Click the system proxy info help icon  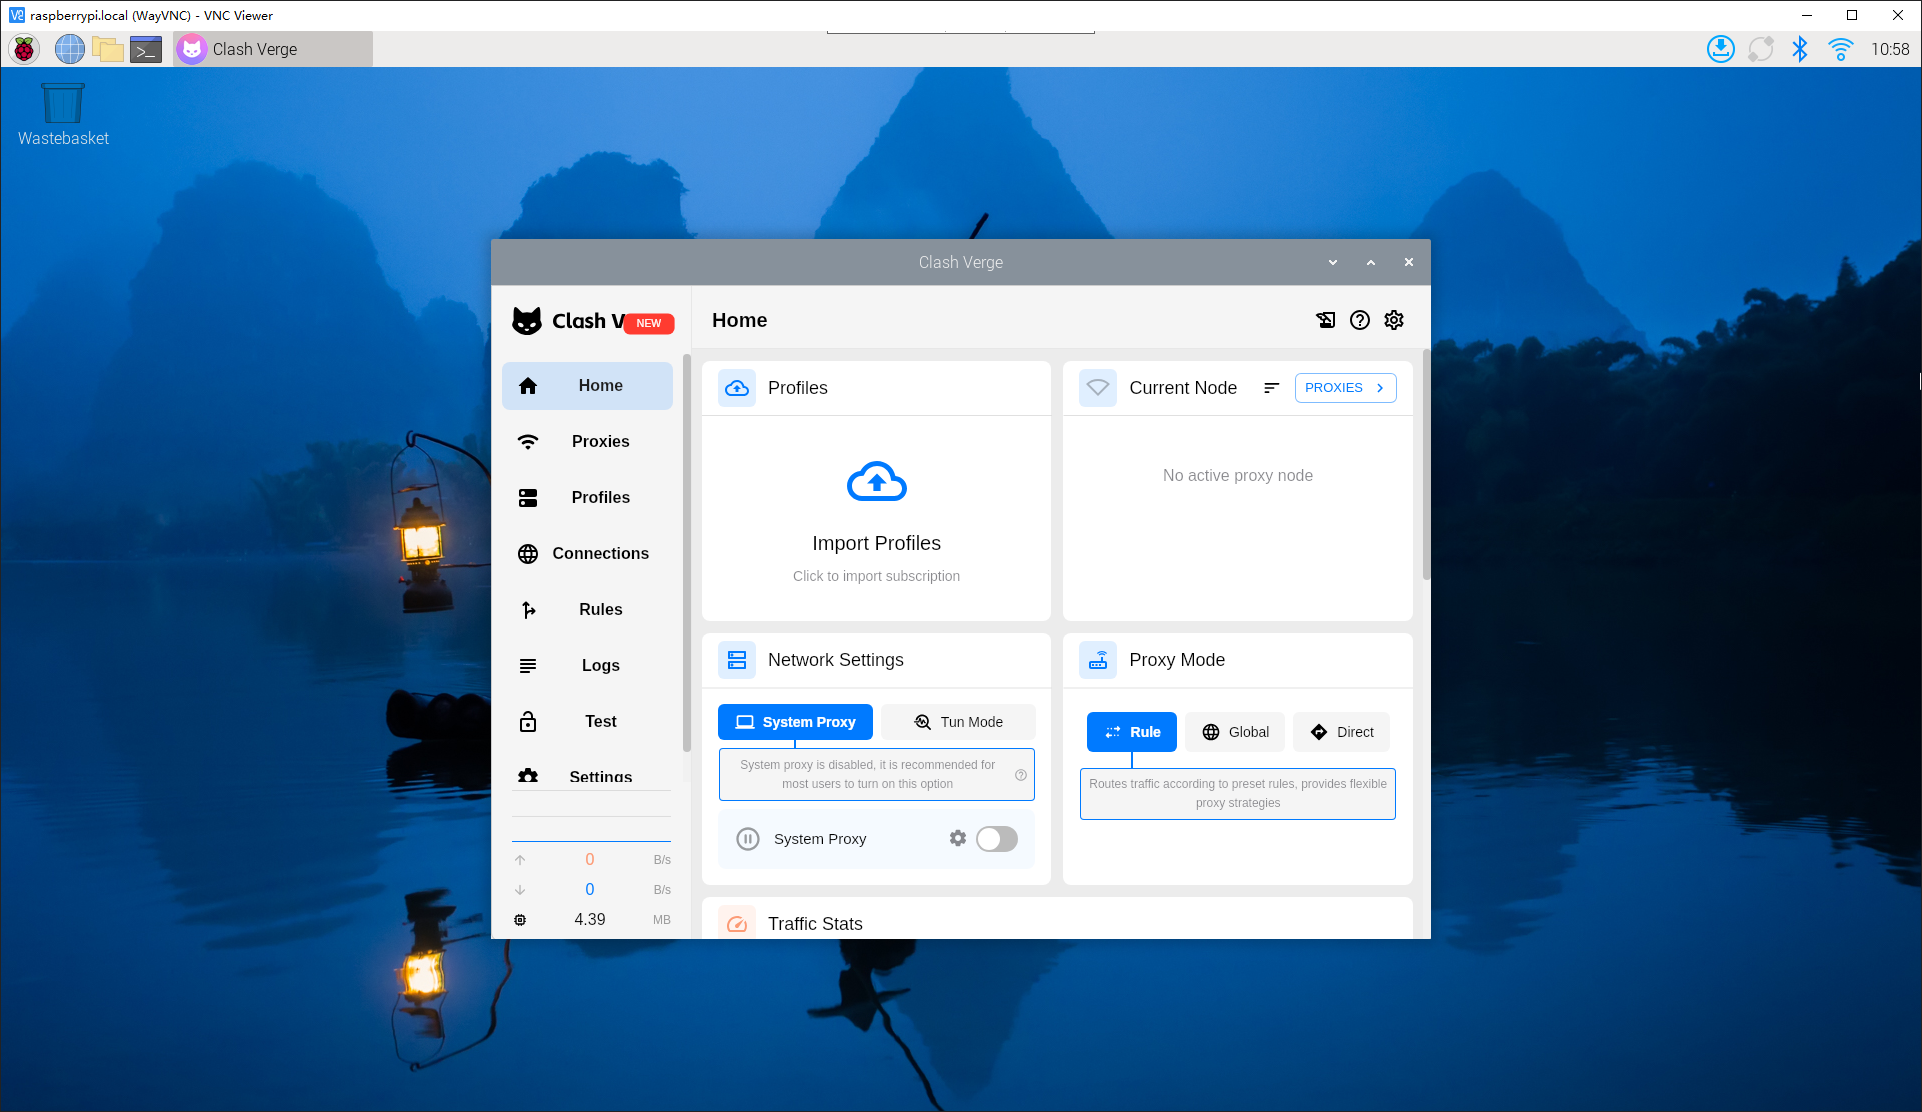(1020, 775)
